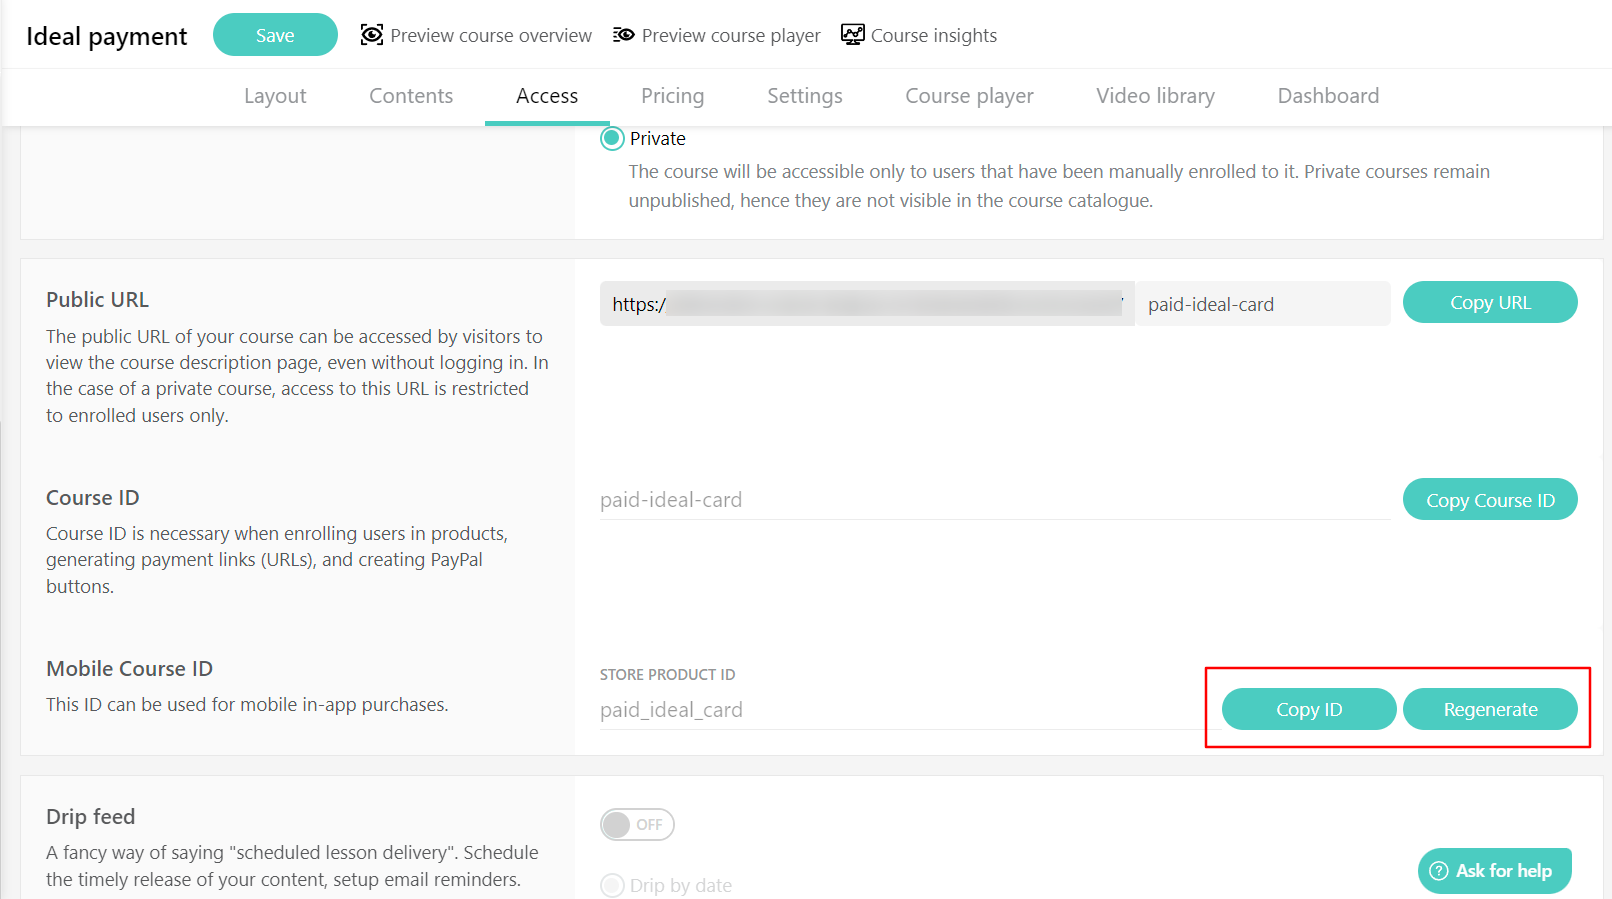Go to the Pricing tab

tap(672, 96)
